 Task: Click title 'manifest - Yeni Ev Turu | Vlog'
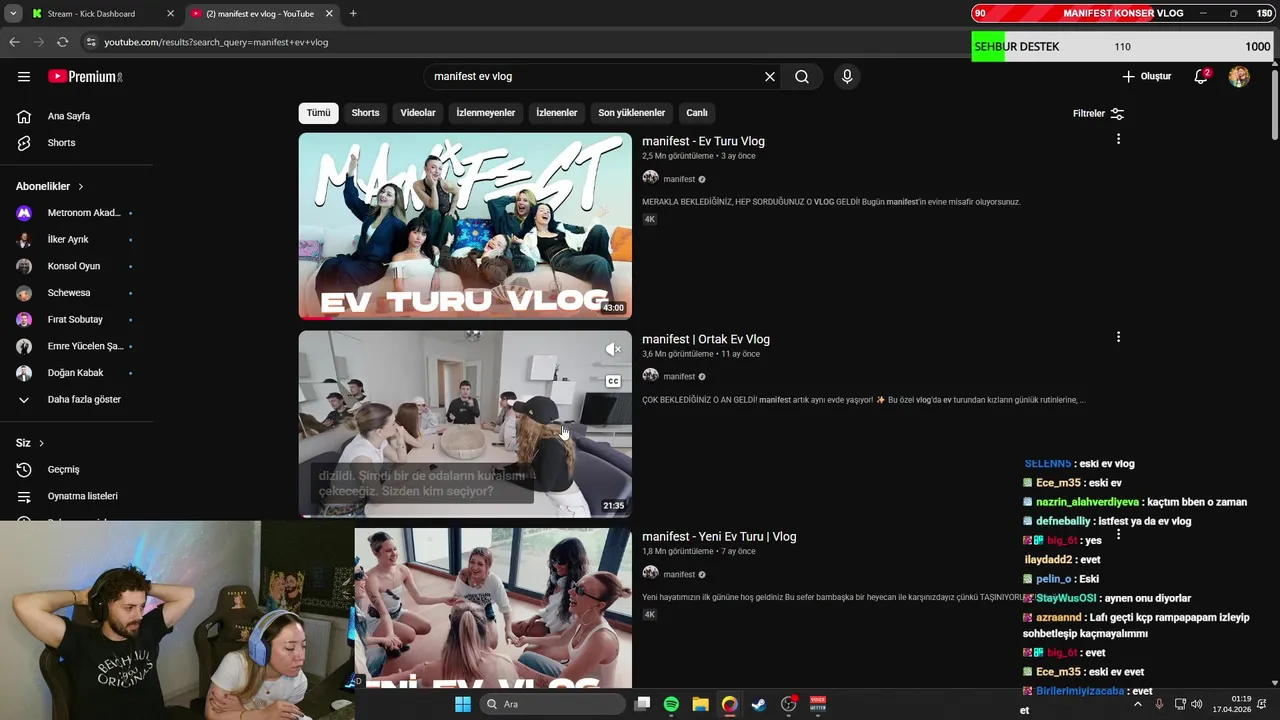(x=719, y=537)
